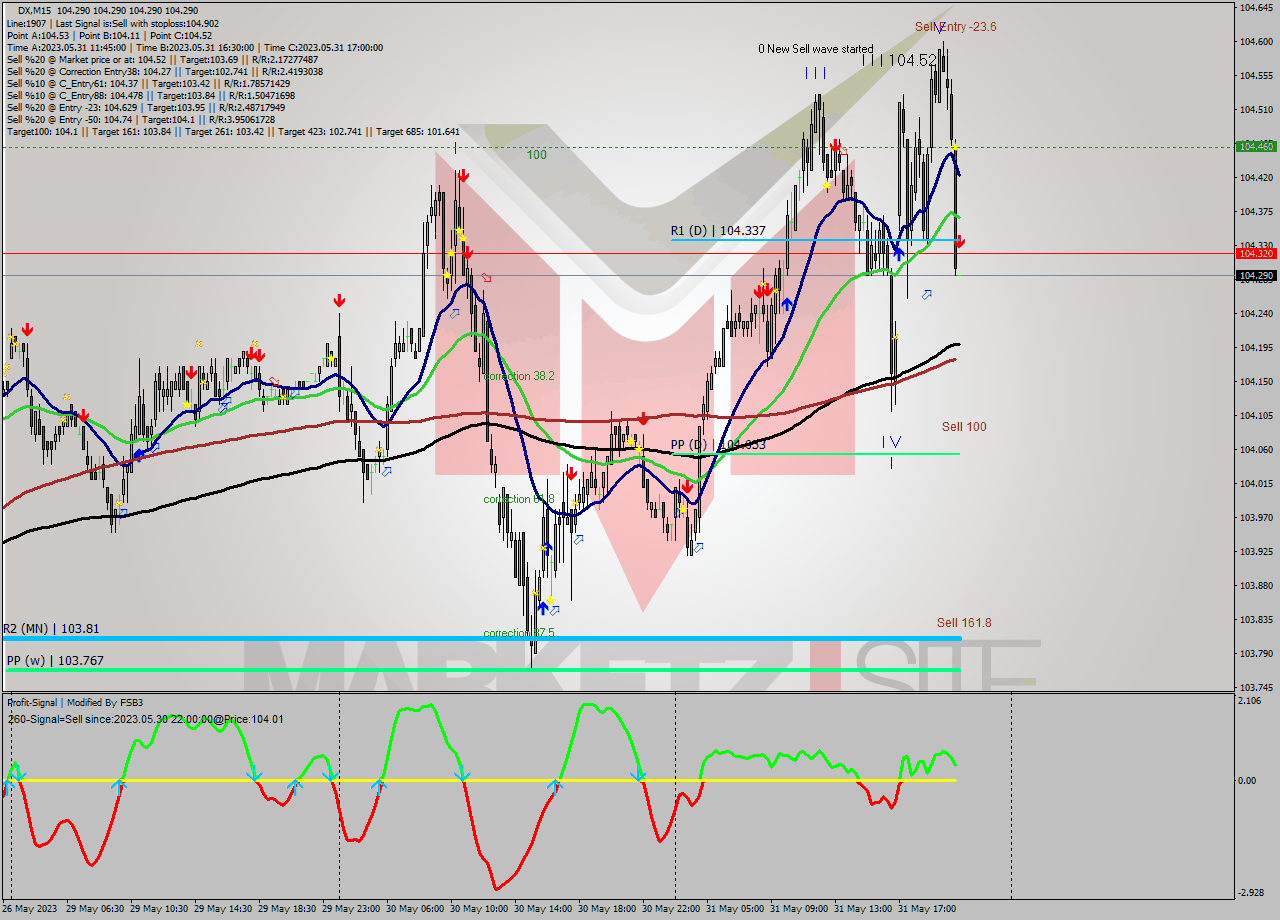
Task: Select the '| | | 104.52' wave label
Action: [899, 60]
